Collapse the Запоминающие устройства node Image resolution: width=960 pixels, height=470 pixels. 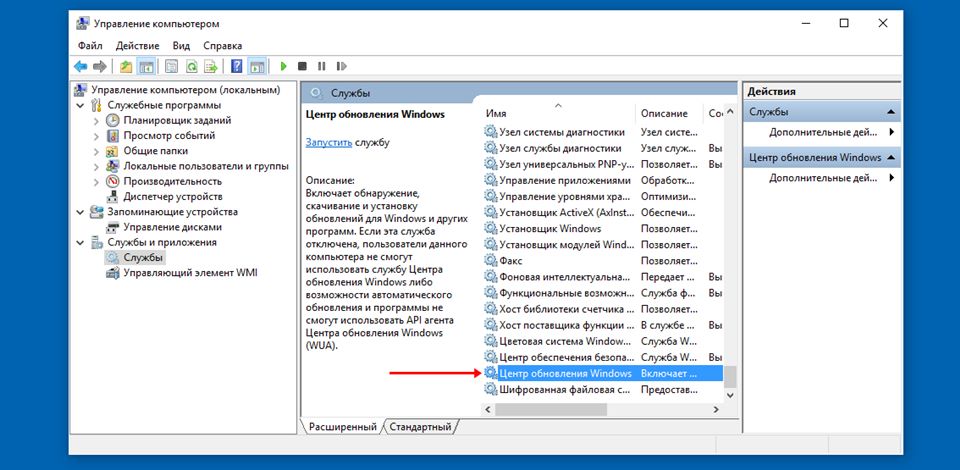pos(81,212)
